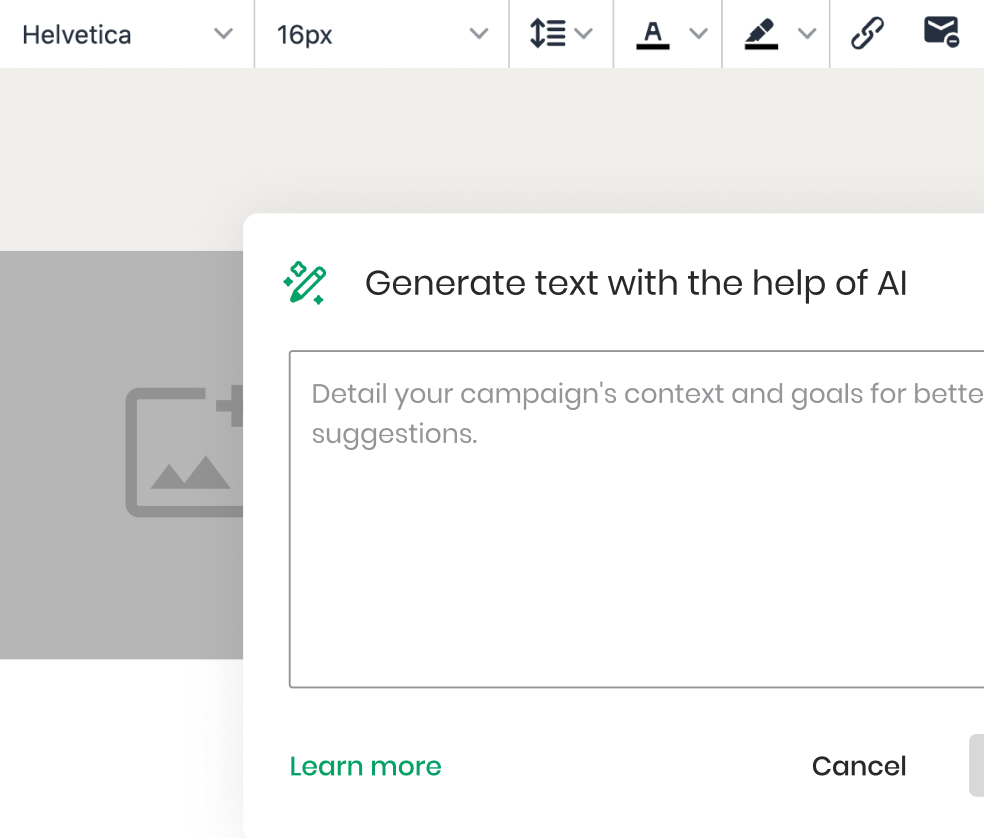Open the Learn more link
The image size is (984, 838).
(x=365, y=766)
